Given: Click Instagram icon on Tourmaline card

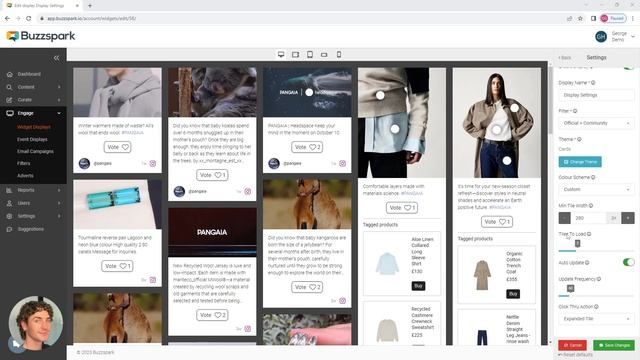Looking at the screenshot, I should click(153, 280).
